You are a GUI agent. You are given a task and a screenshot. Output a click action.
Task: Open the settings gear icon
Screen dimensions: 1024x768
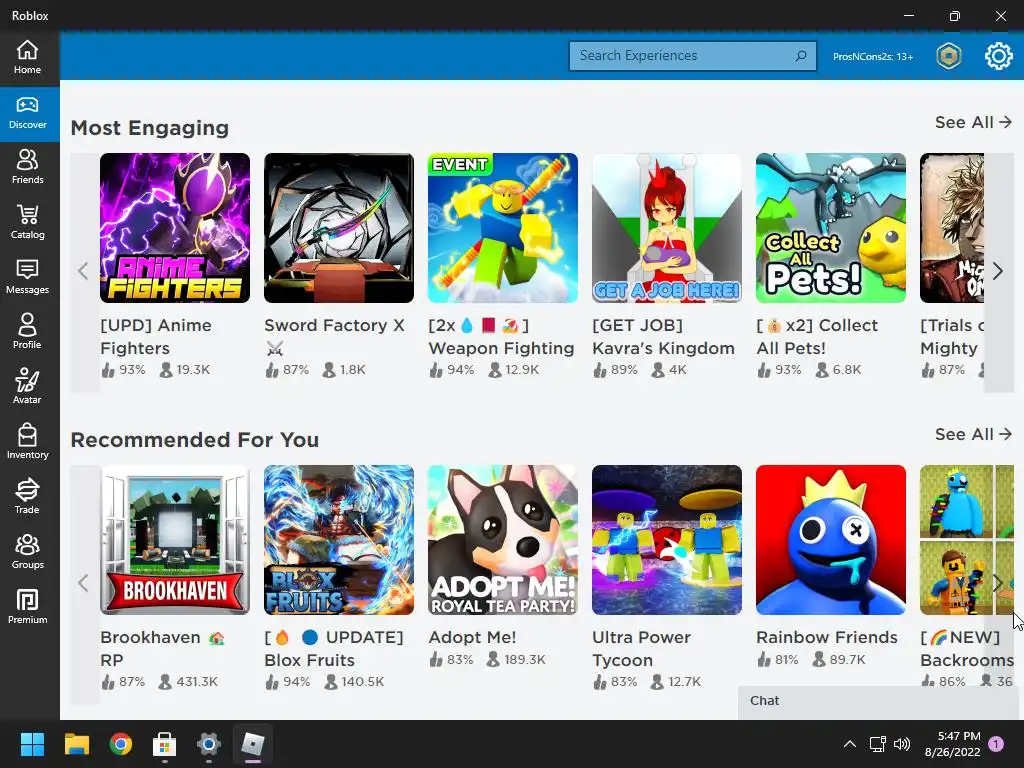999,56
